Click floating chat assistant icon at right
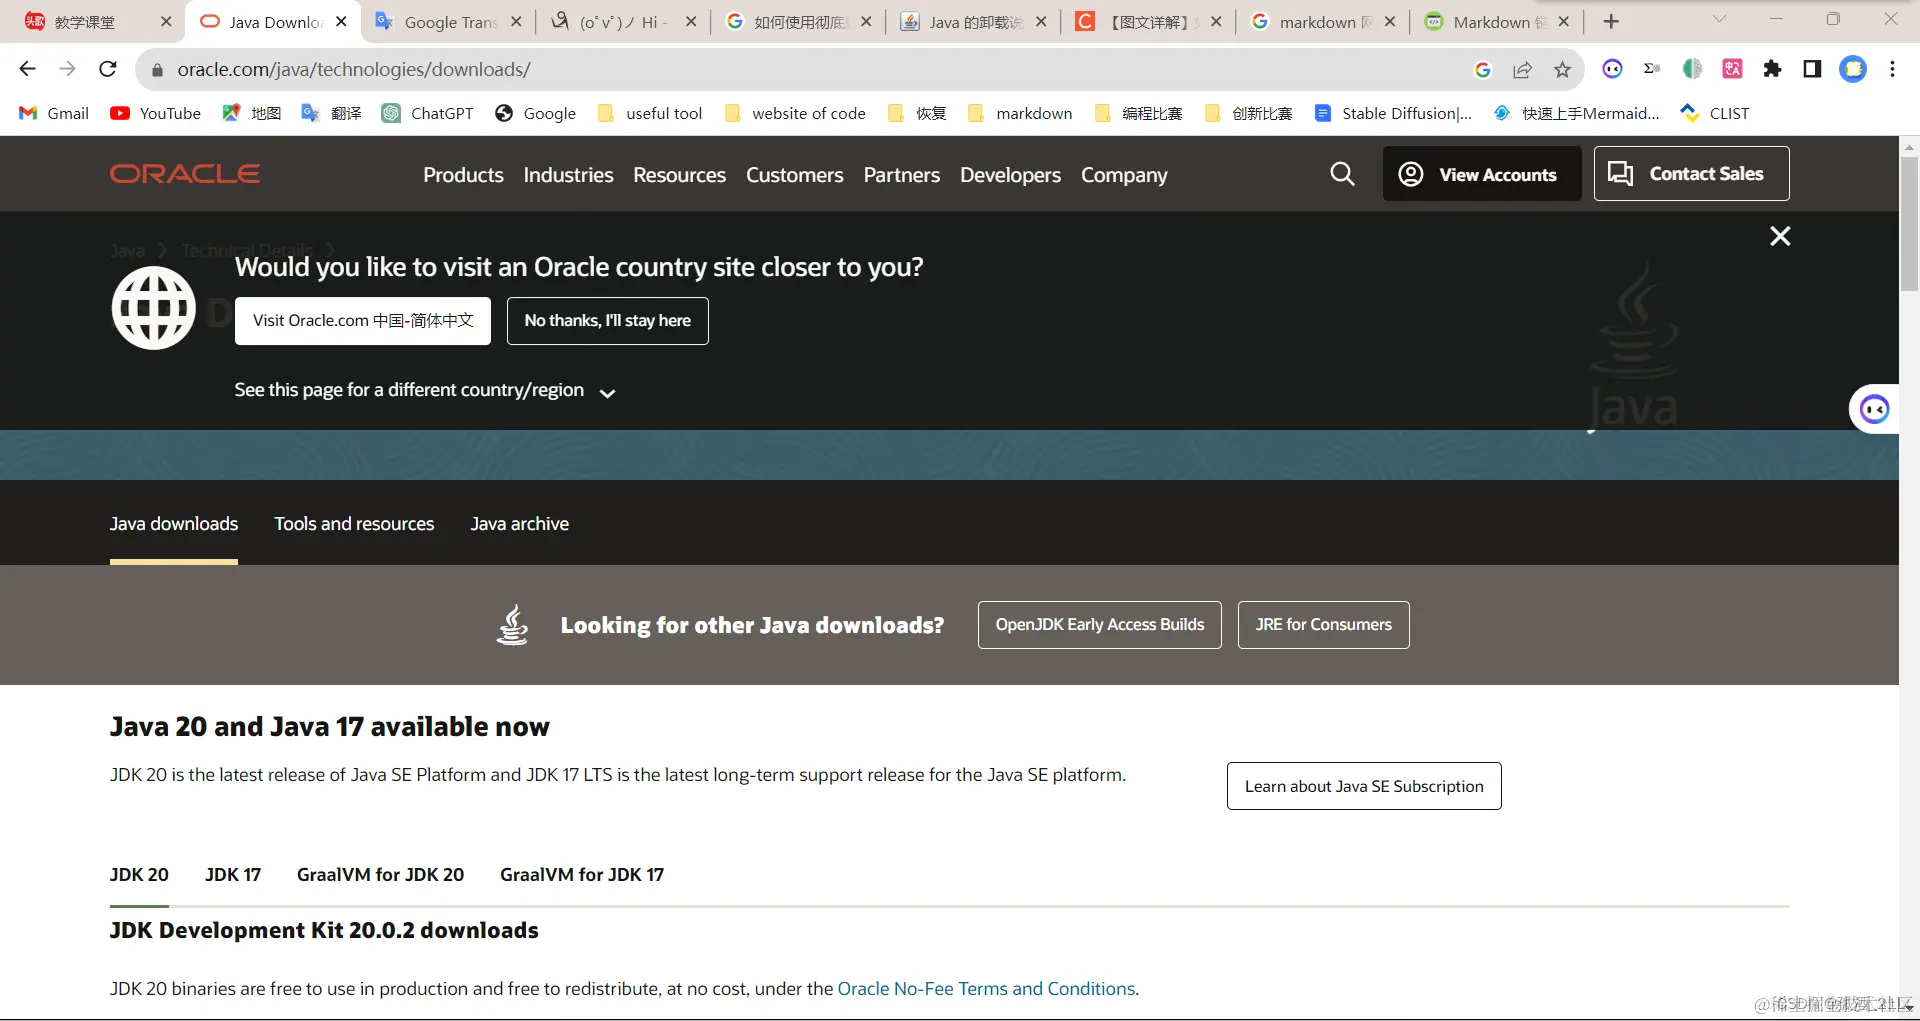The image size is (1920, 1021). coord(1874,409)
